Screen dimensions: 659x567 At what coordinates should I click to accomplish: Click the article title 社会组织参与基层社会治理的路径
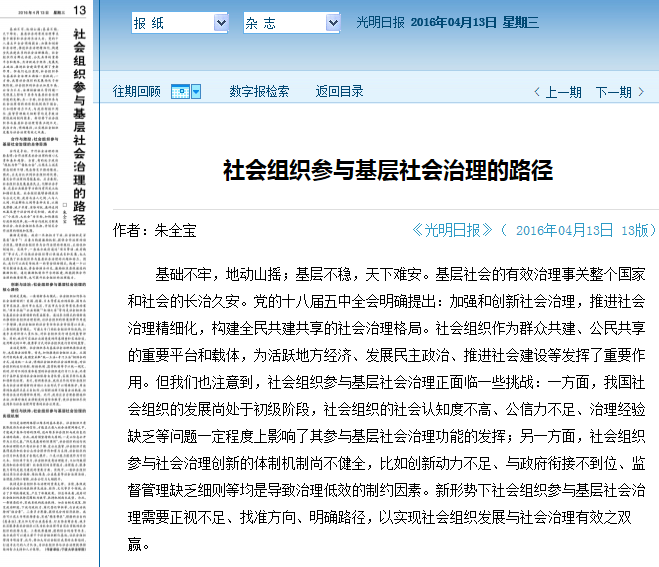386,169
